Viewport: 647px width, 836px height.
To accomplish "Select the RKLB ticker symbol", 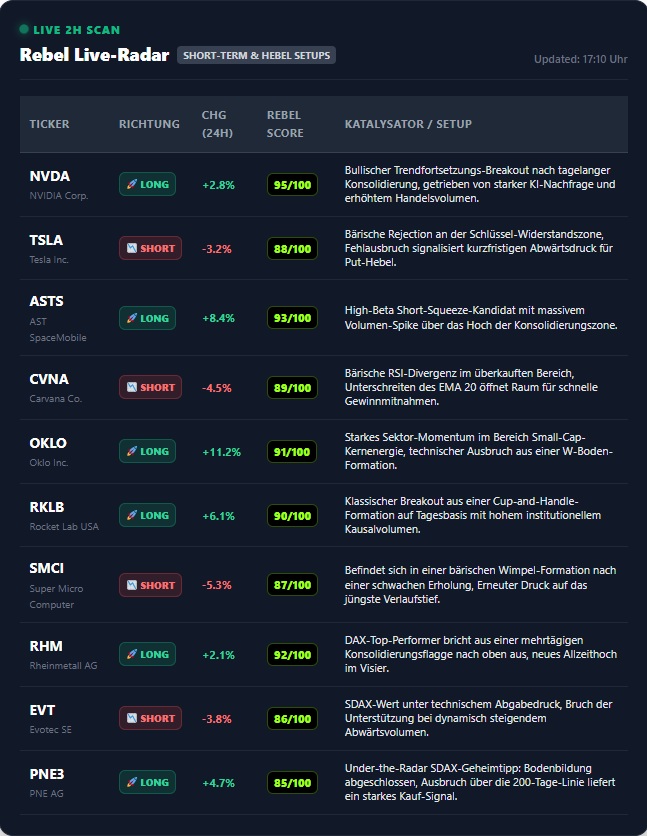I will point(47,507).
